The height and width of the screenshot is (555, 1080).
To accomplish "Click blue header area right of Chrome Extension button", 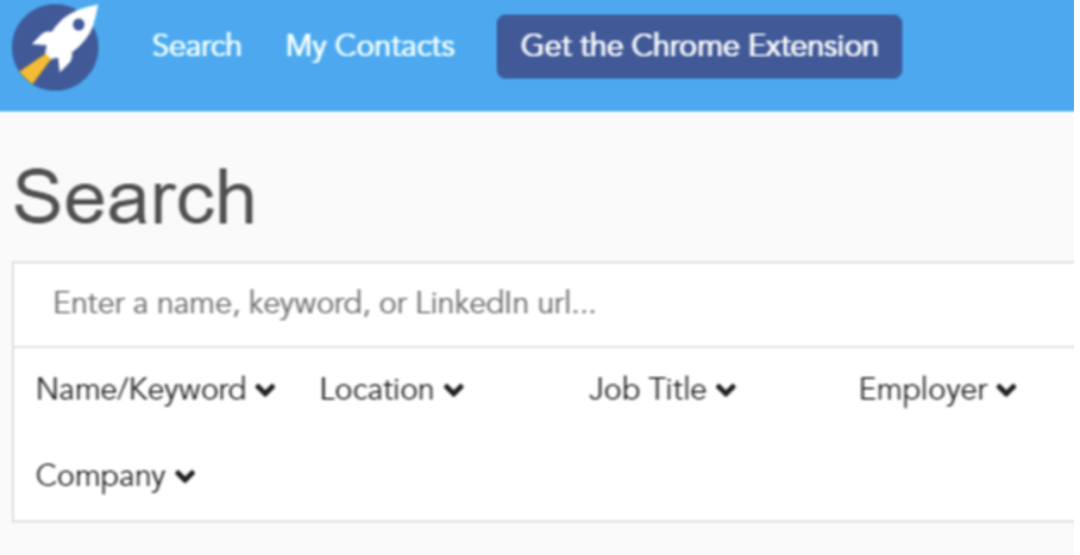I will (x=990, y=46).
